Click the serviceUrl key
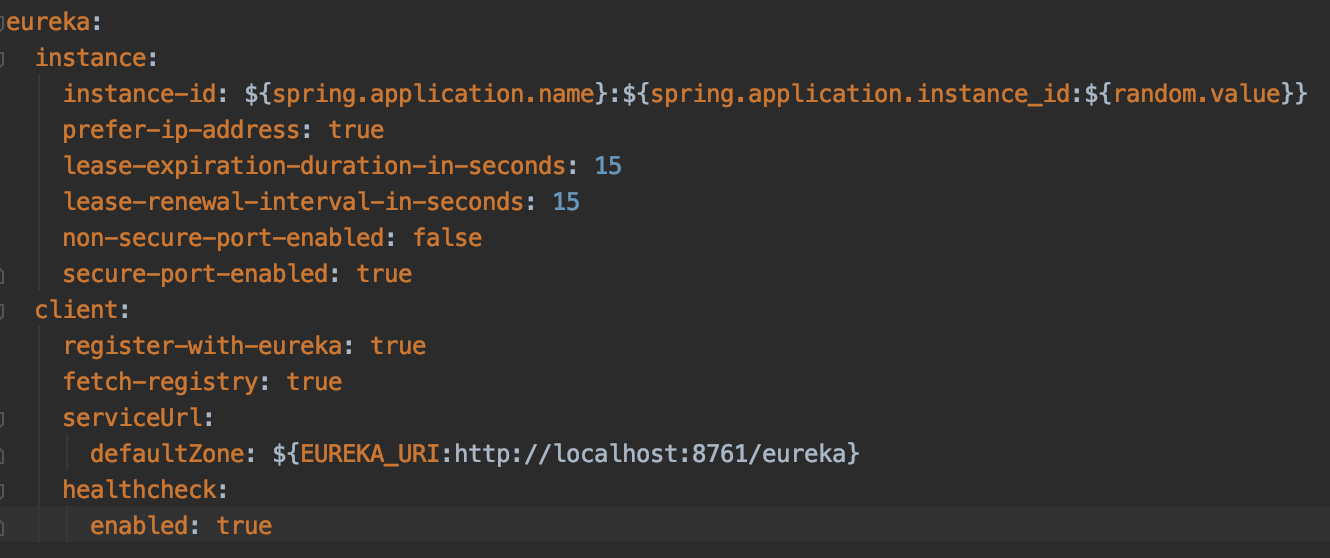1330x558 pixels. coord(132,418)
